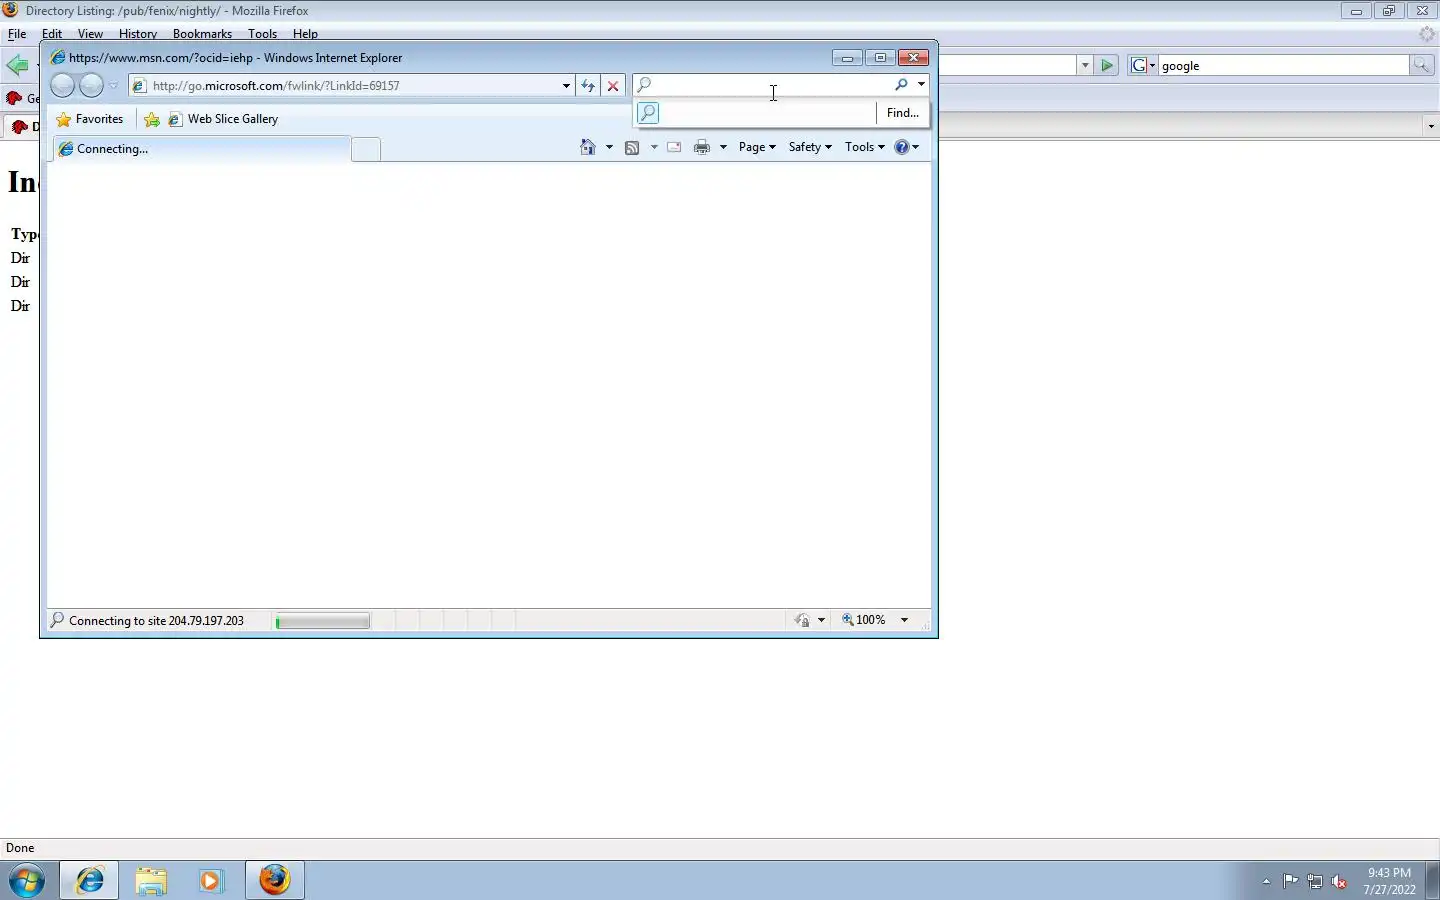Open Firefox Help menu

point(305,33)
